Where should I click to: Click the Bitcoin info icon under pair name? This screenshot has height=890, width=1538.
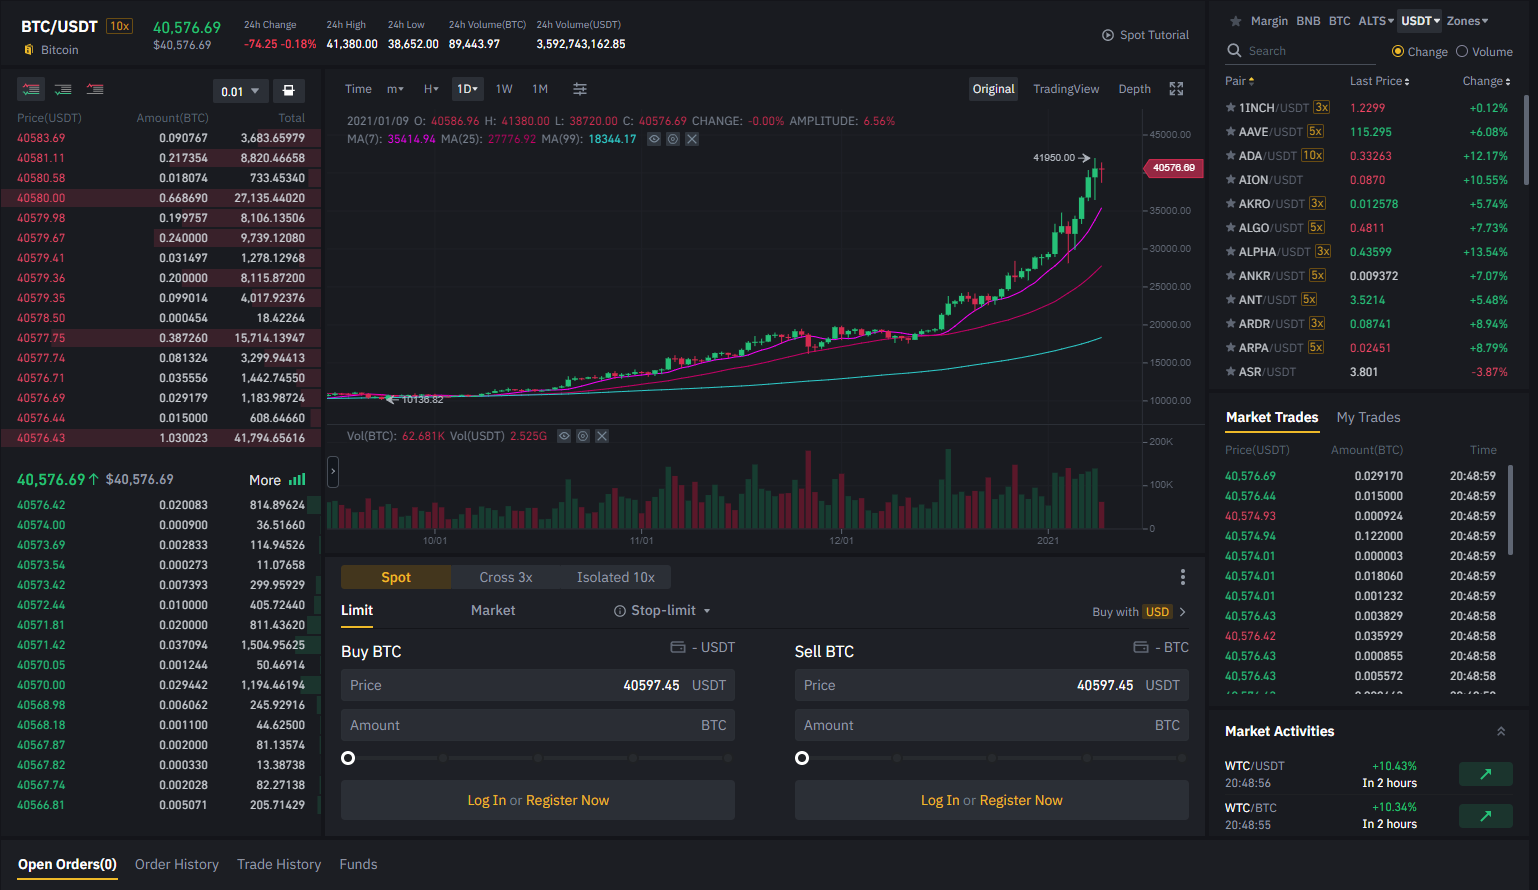coord(29,50)
